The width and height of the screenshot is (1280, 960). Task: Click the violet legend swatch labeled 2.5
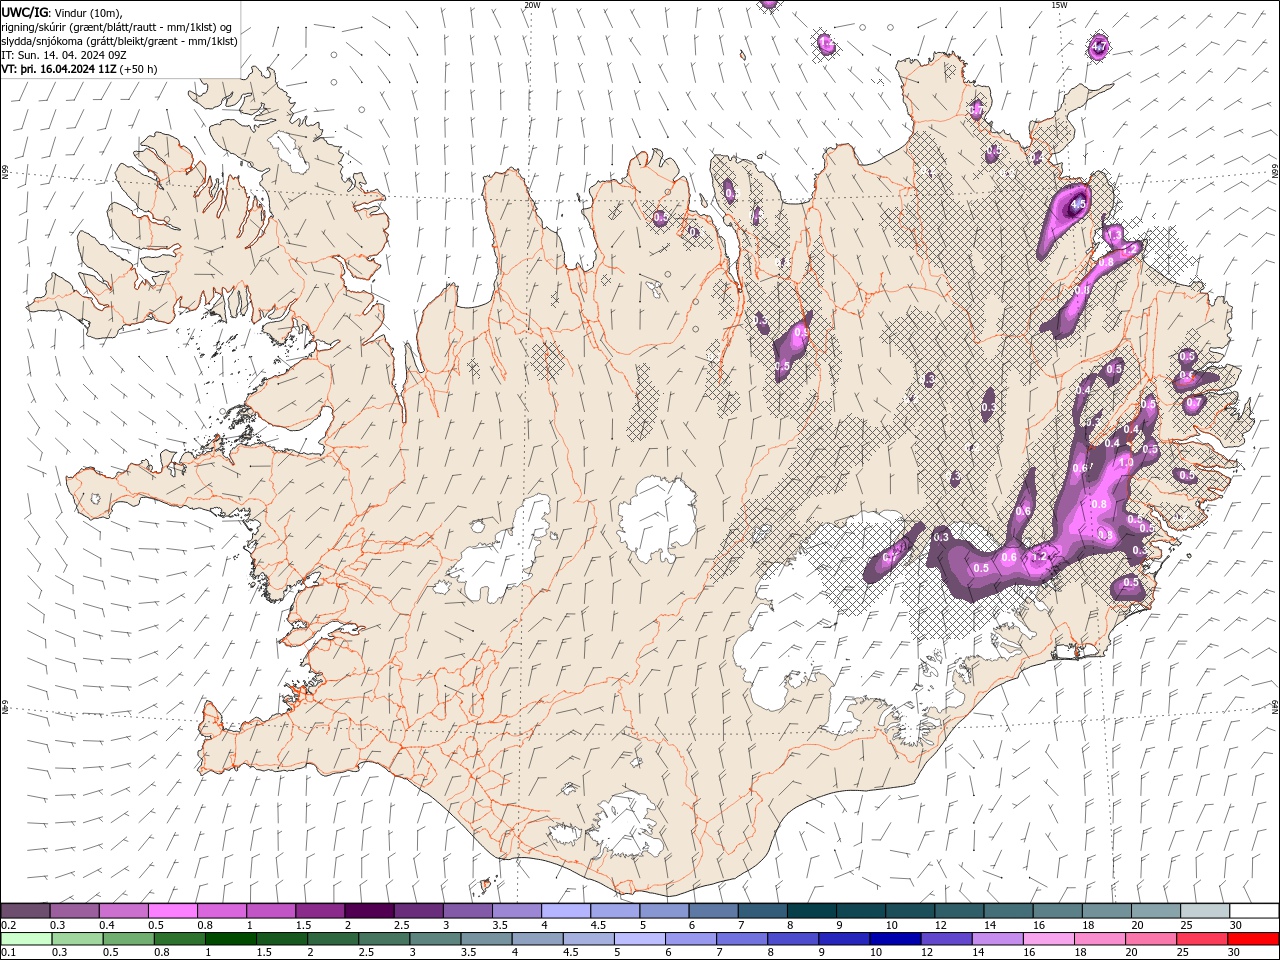(x=418, y=910)
